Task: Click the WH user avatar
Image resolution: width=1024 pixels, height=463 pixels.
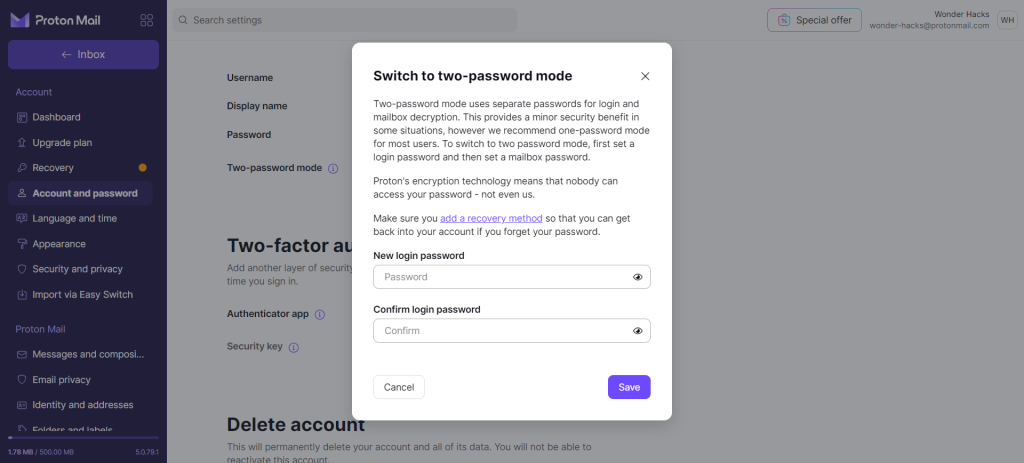Action: 1006,20
